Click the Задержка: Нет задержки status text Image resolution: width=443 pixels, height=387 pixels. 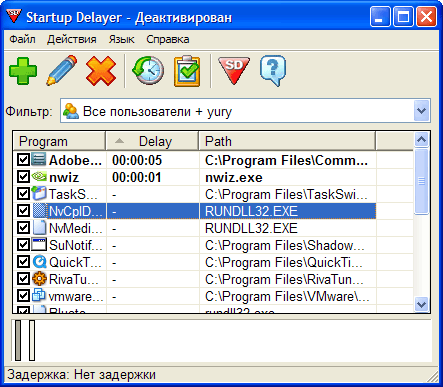[x=81, y=375]
